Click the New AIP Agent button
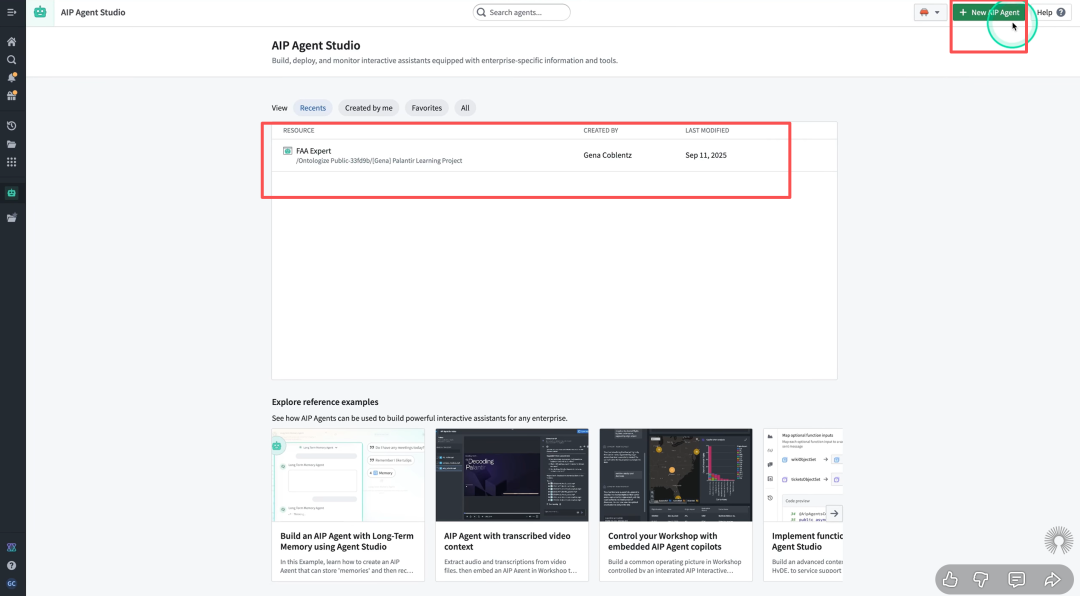Viewport: 1080px width, 596px height. click(x=988, y=12)
